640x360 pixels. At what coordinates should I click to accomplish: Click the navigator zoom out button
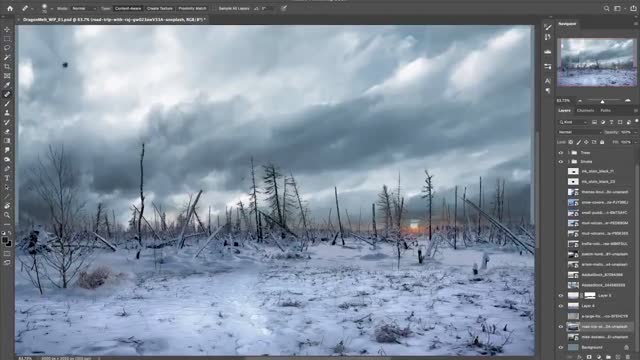580,100
